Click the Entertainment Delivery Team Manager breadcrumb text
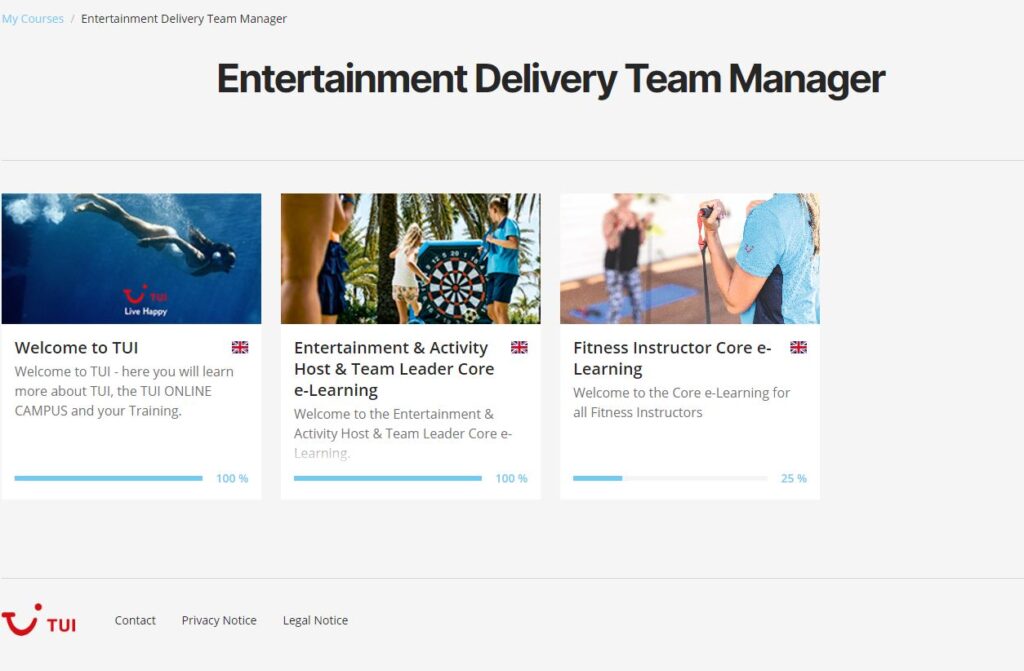Screen dimensions: 1024x671 pyautogui.click(x=184, y=19)
